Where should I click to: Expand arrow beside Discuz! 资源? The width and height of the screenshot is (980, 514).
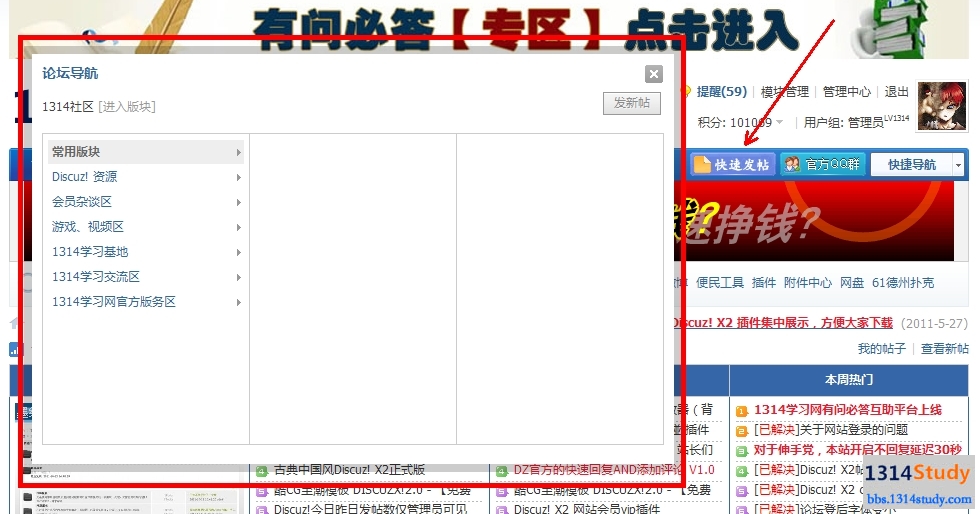point(239,178)
